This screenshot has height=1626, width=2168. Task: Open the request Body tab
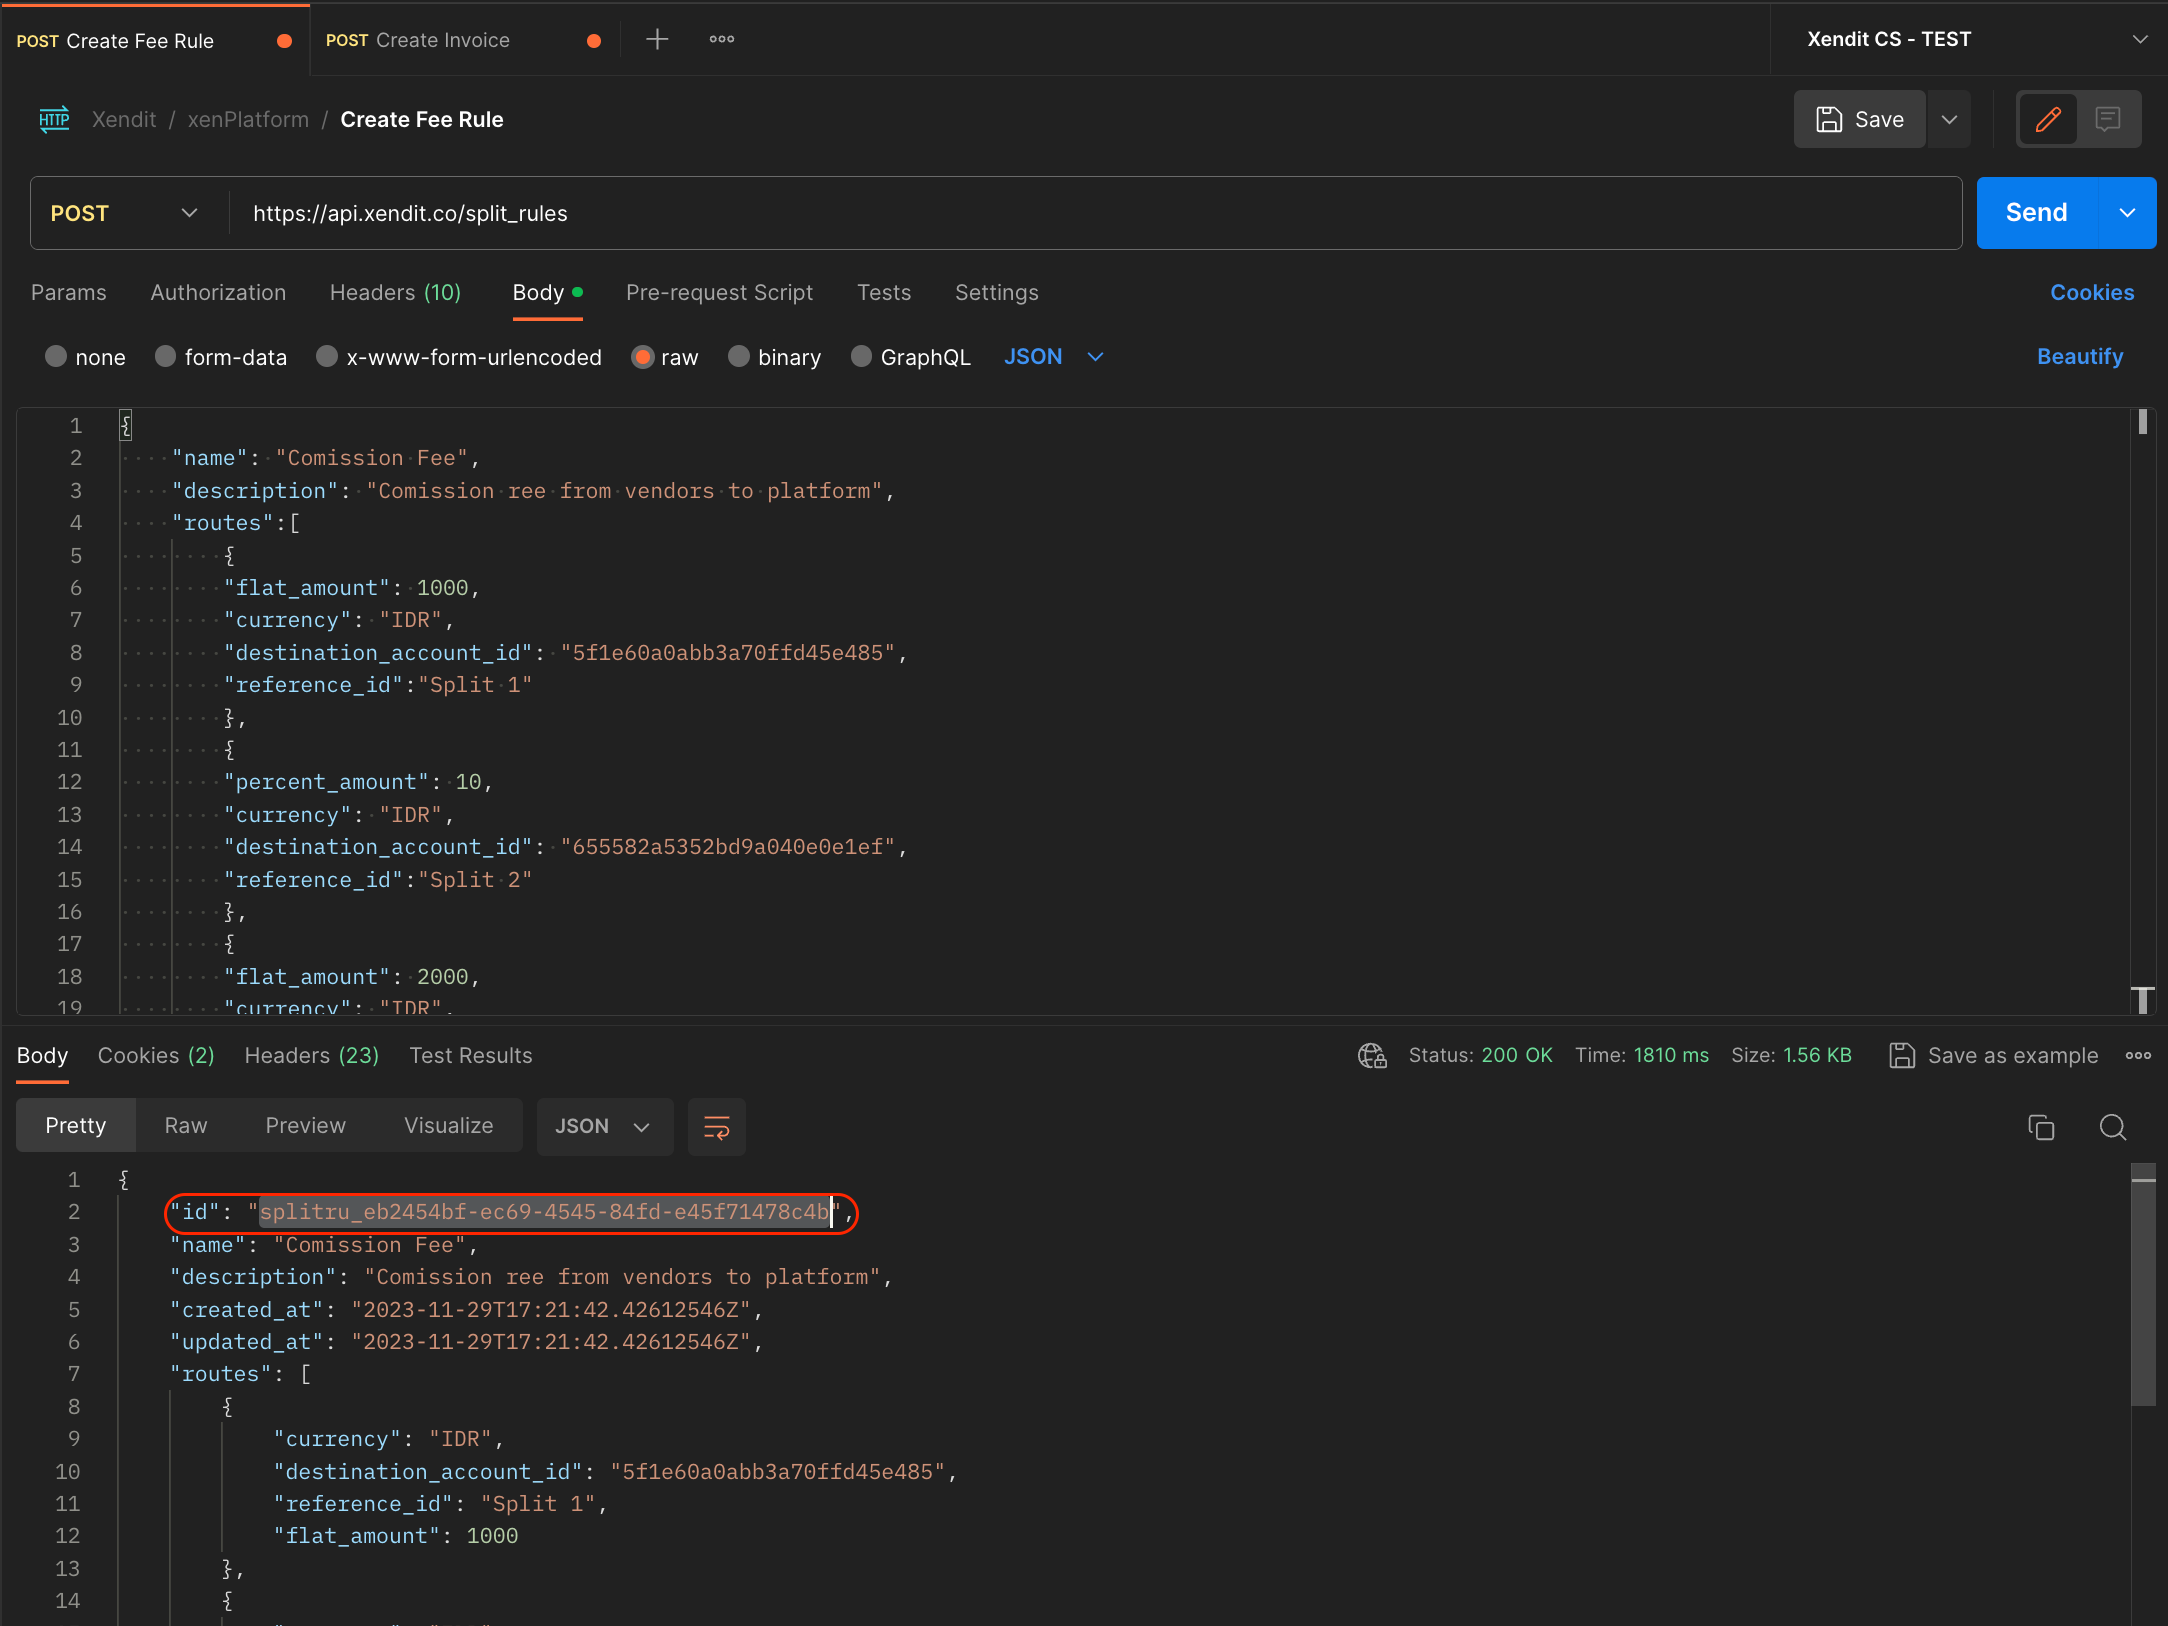point(547,292)
